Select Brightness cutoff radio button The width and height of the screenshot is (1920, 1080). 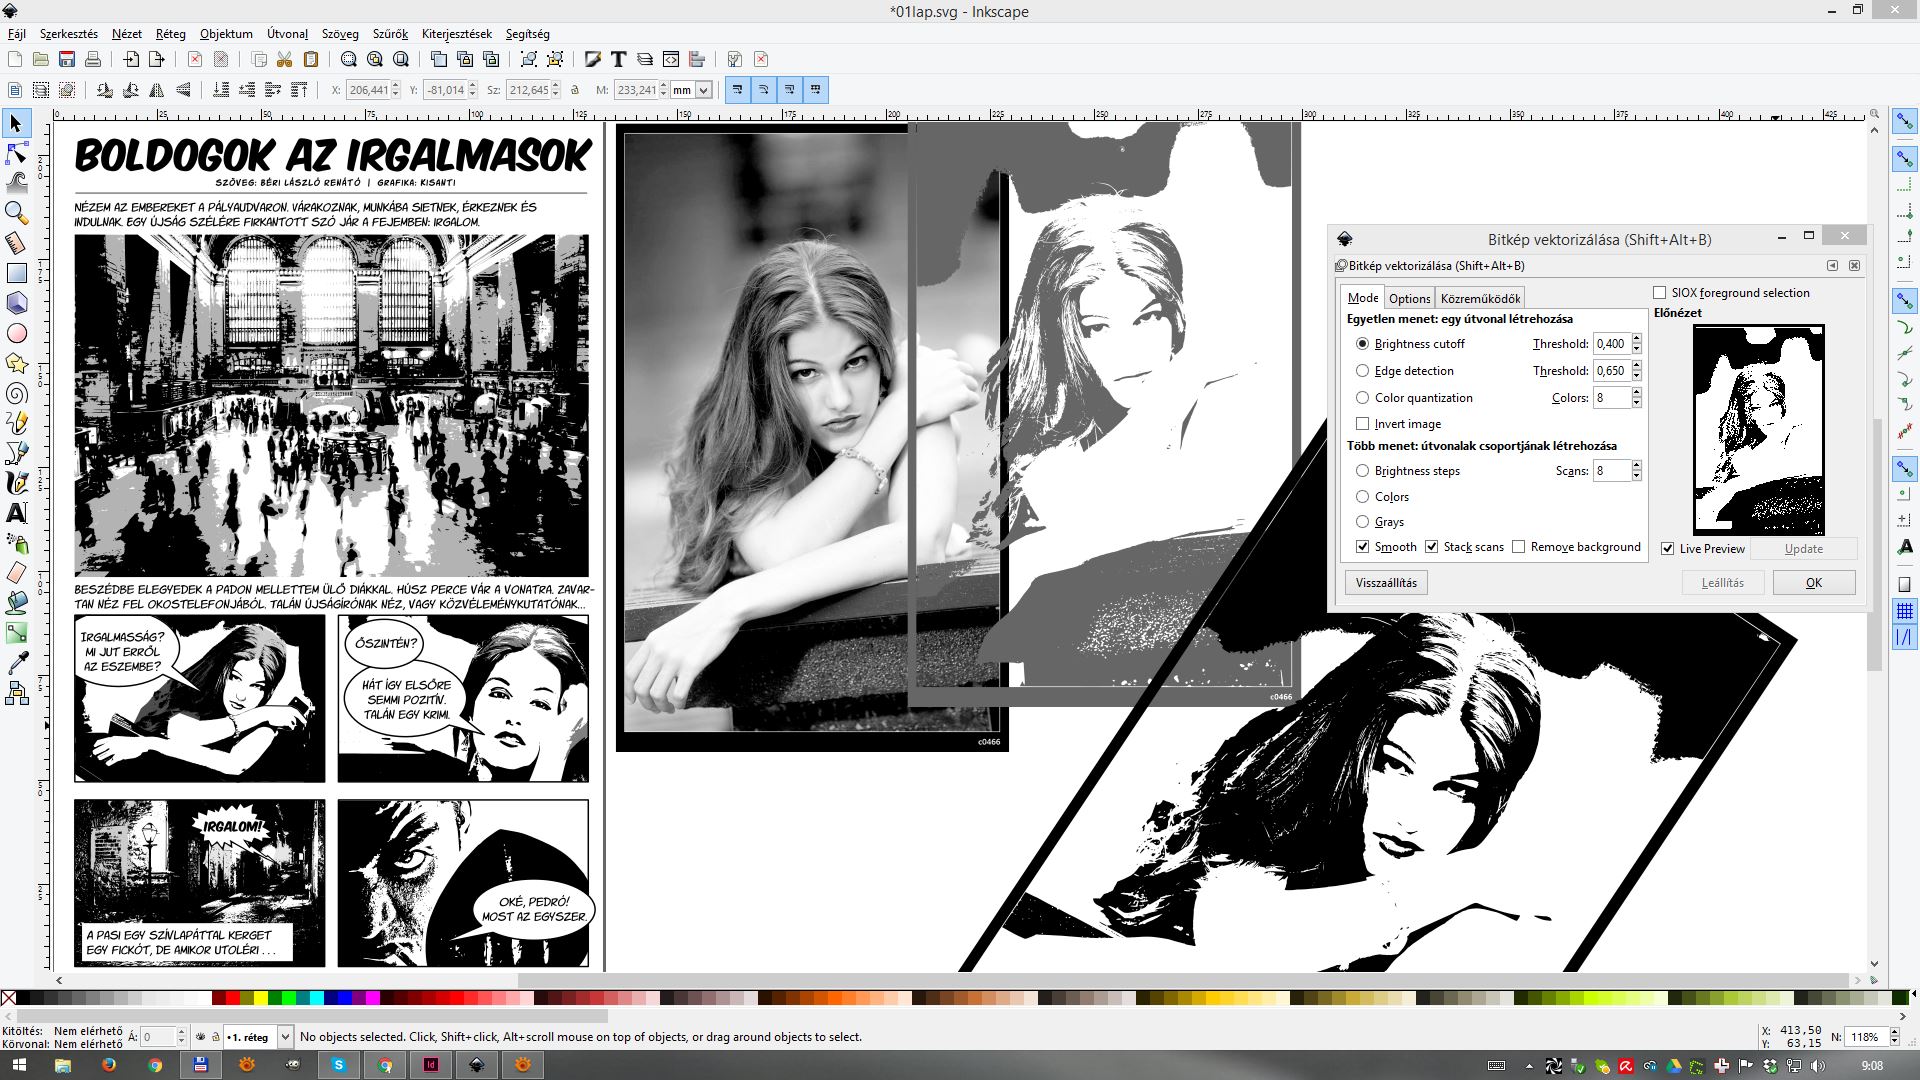[x=1362, y=344]
